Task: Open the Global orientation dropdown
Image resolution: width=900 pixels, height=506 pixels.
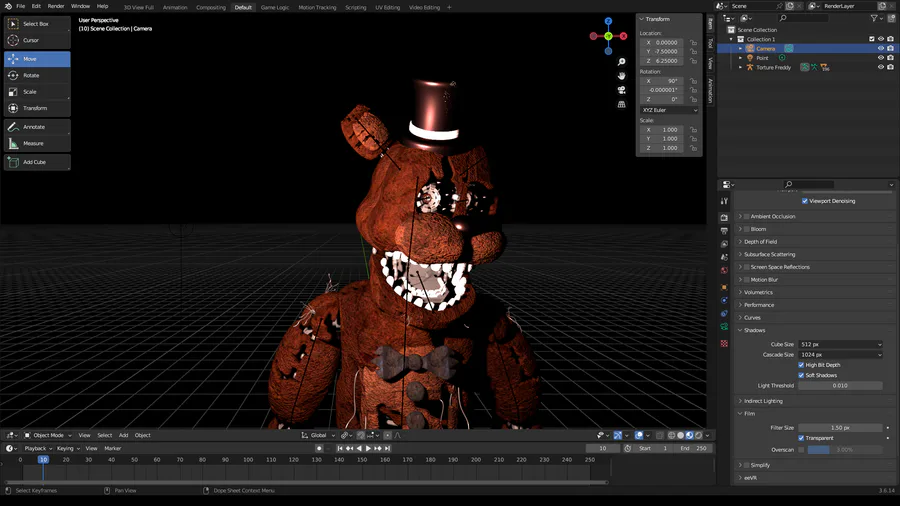Action: point(319,435)
